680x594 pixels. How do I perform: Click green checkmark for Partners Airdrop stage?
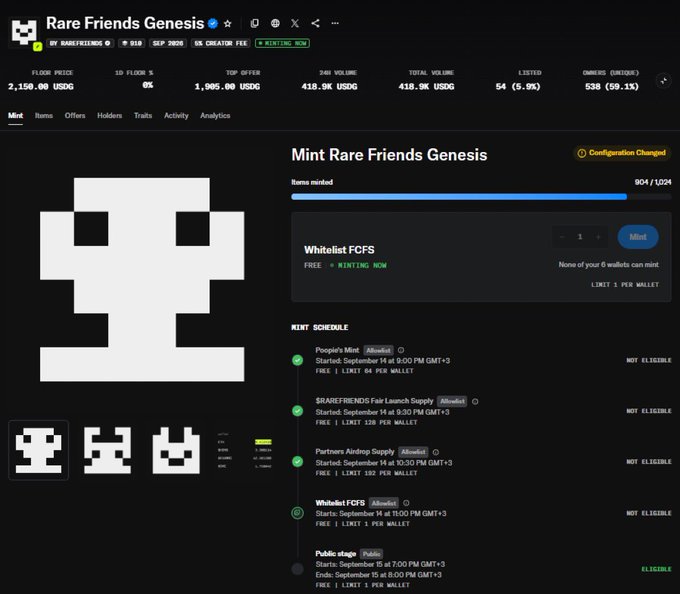pyautogui.click(x=298, y=461)
